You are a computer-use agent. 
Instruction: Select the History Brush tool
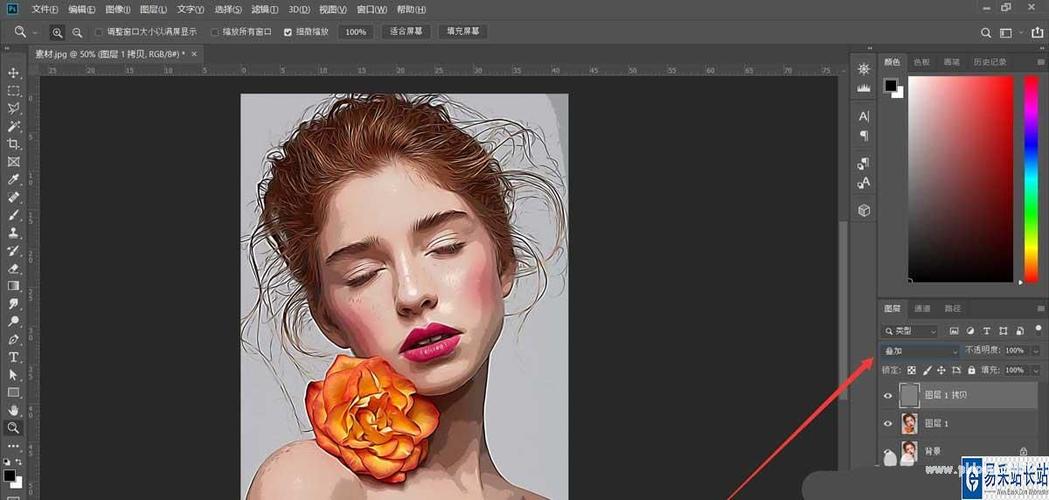click(x=13, y=250)
